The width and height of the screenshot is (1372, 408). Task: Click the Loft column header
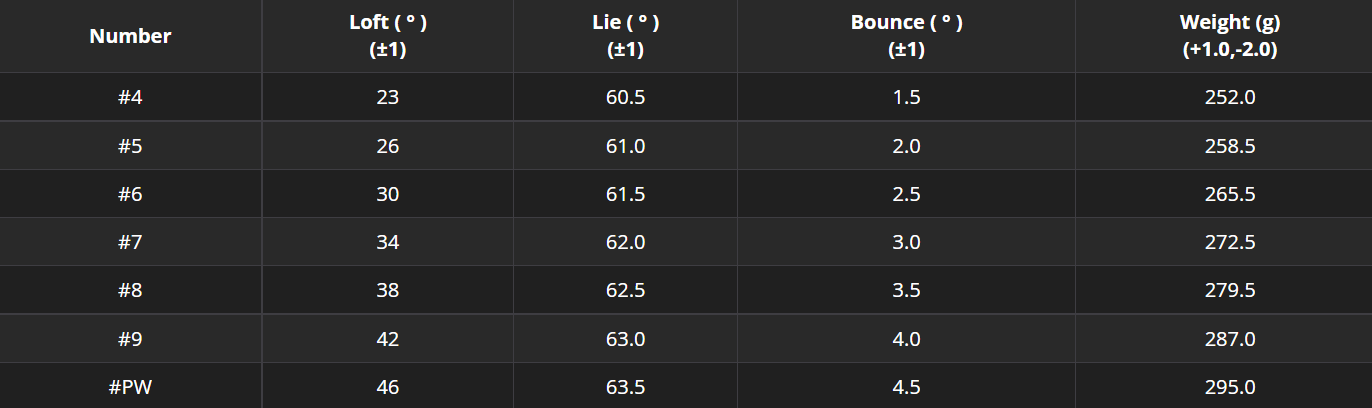click(x=388, y=36)
